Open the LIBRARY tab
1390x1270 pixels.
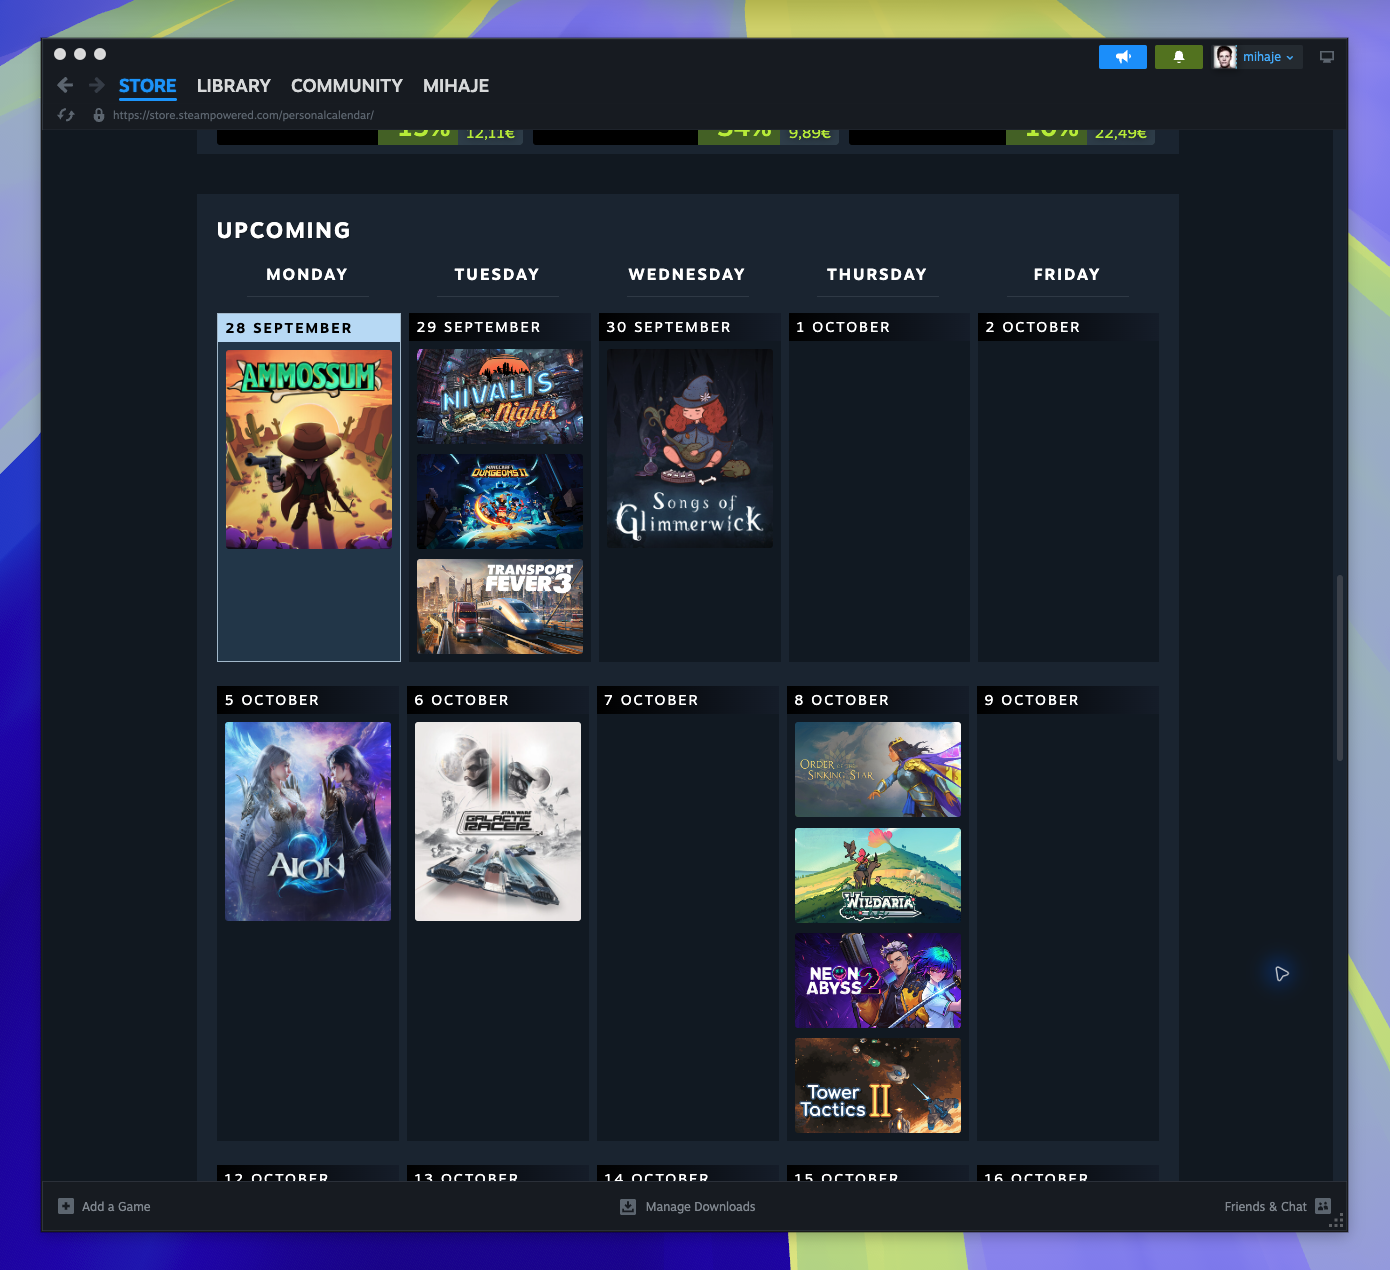pyautogui.click(x=234, y=86)
